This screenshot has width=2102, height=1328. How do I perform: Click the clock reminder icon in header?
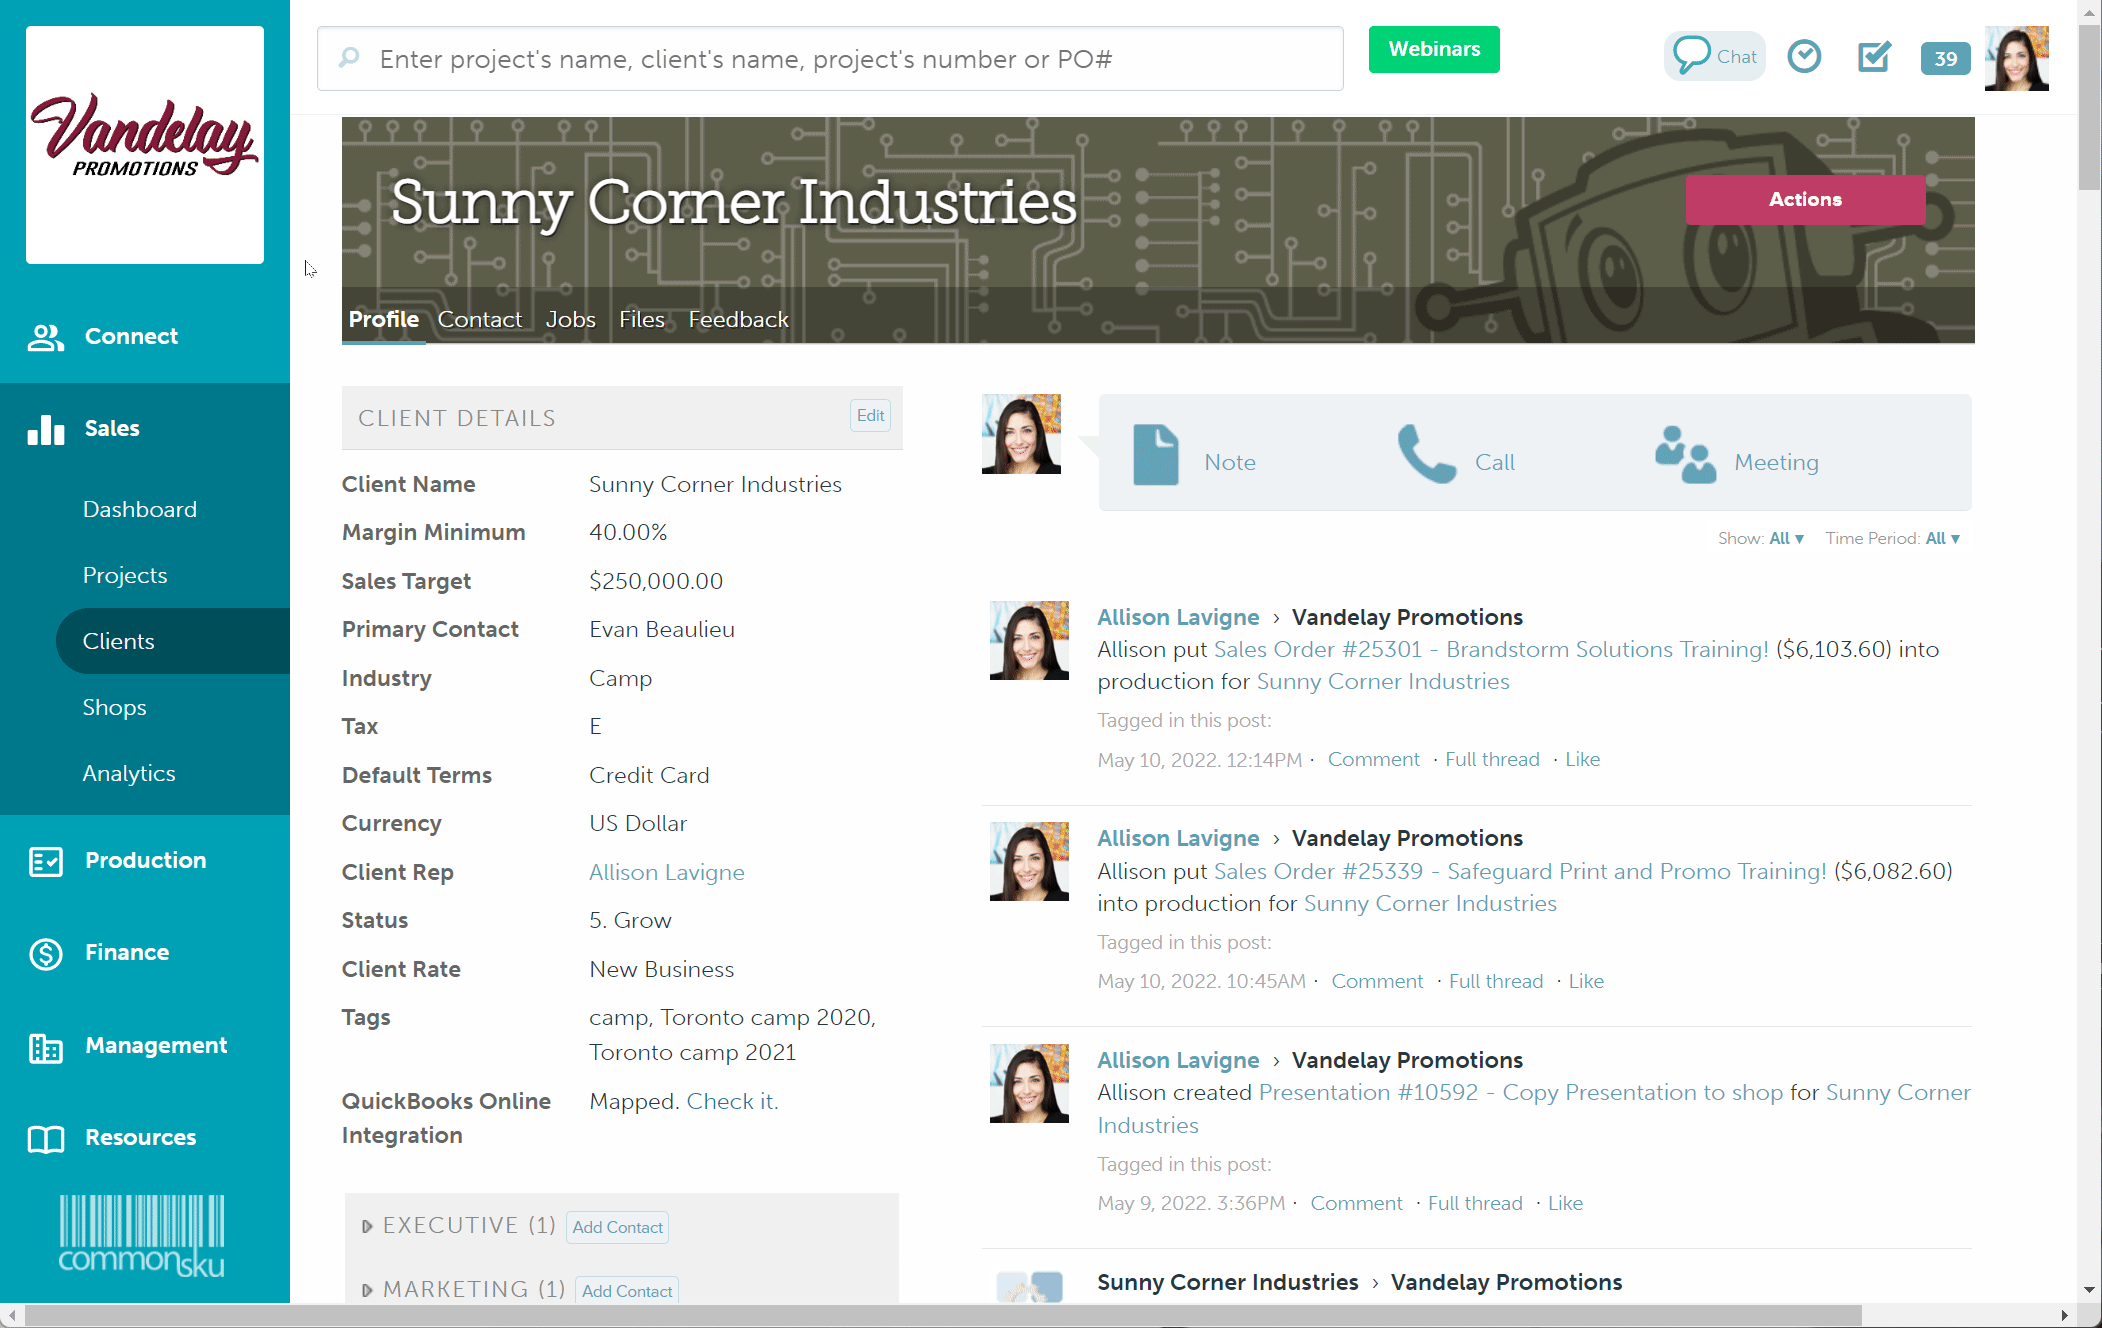tap(1804, 56)
